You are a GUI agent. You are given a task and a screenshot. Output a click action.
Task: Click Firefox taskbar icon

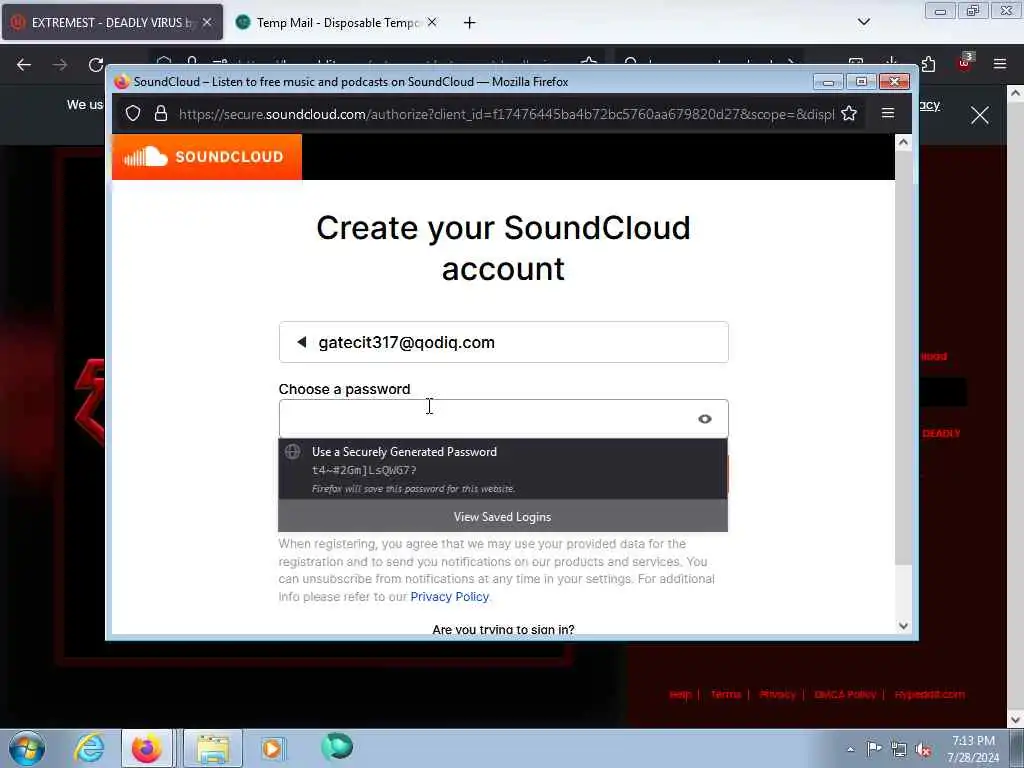point(147,748)
